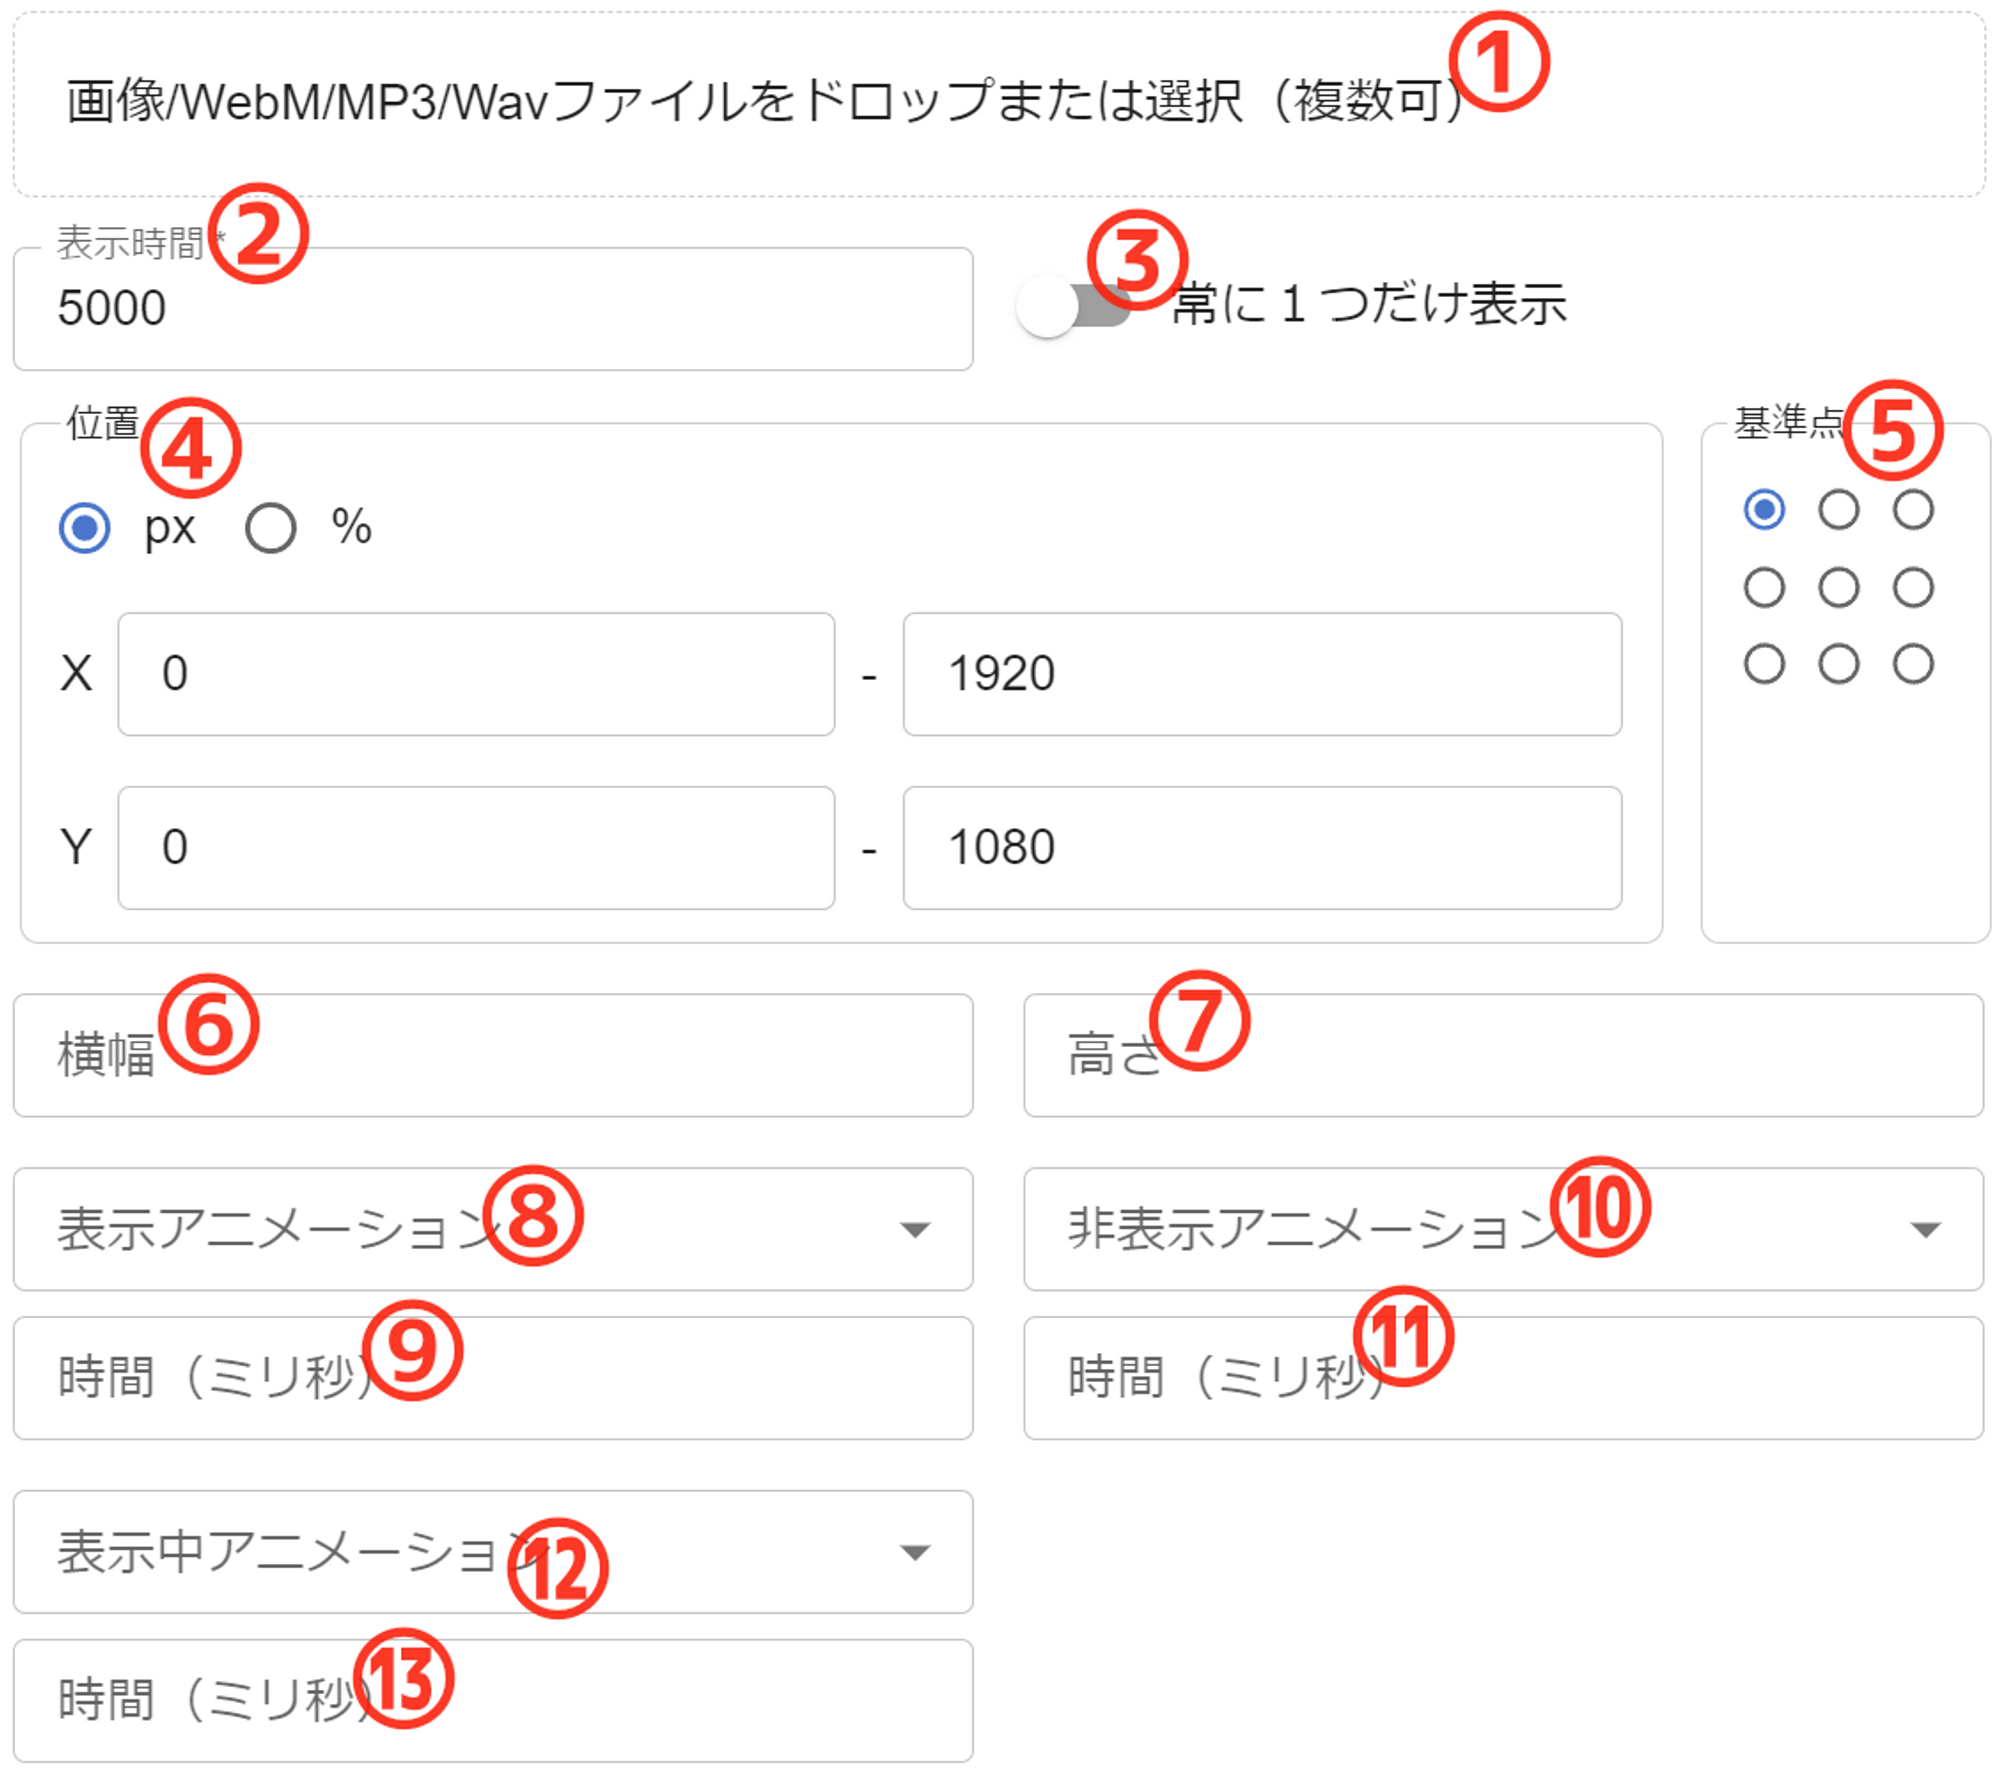Image resolution: width=2000 pixels, height=1784 pixels.
Task: Click the X maximum field showing 1920
Action: (x=1261, y=674)
